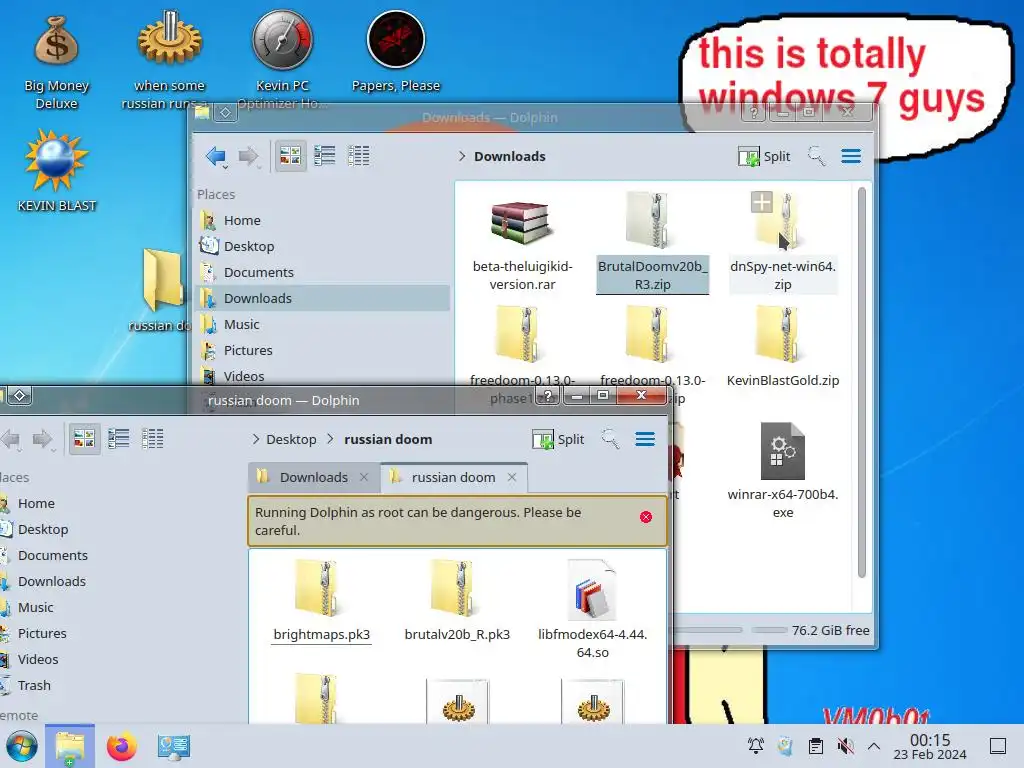This screenshot has width=1024, height=768.
Task: Launch Papers, Please desktop icon
Action: tap(396, 52)
